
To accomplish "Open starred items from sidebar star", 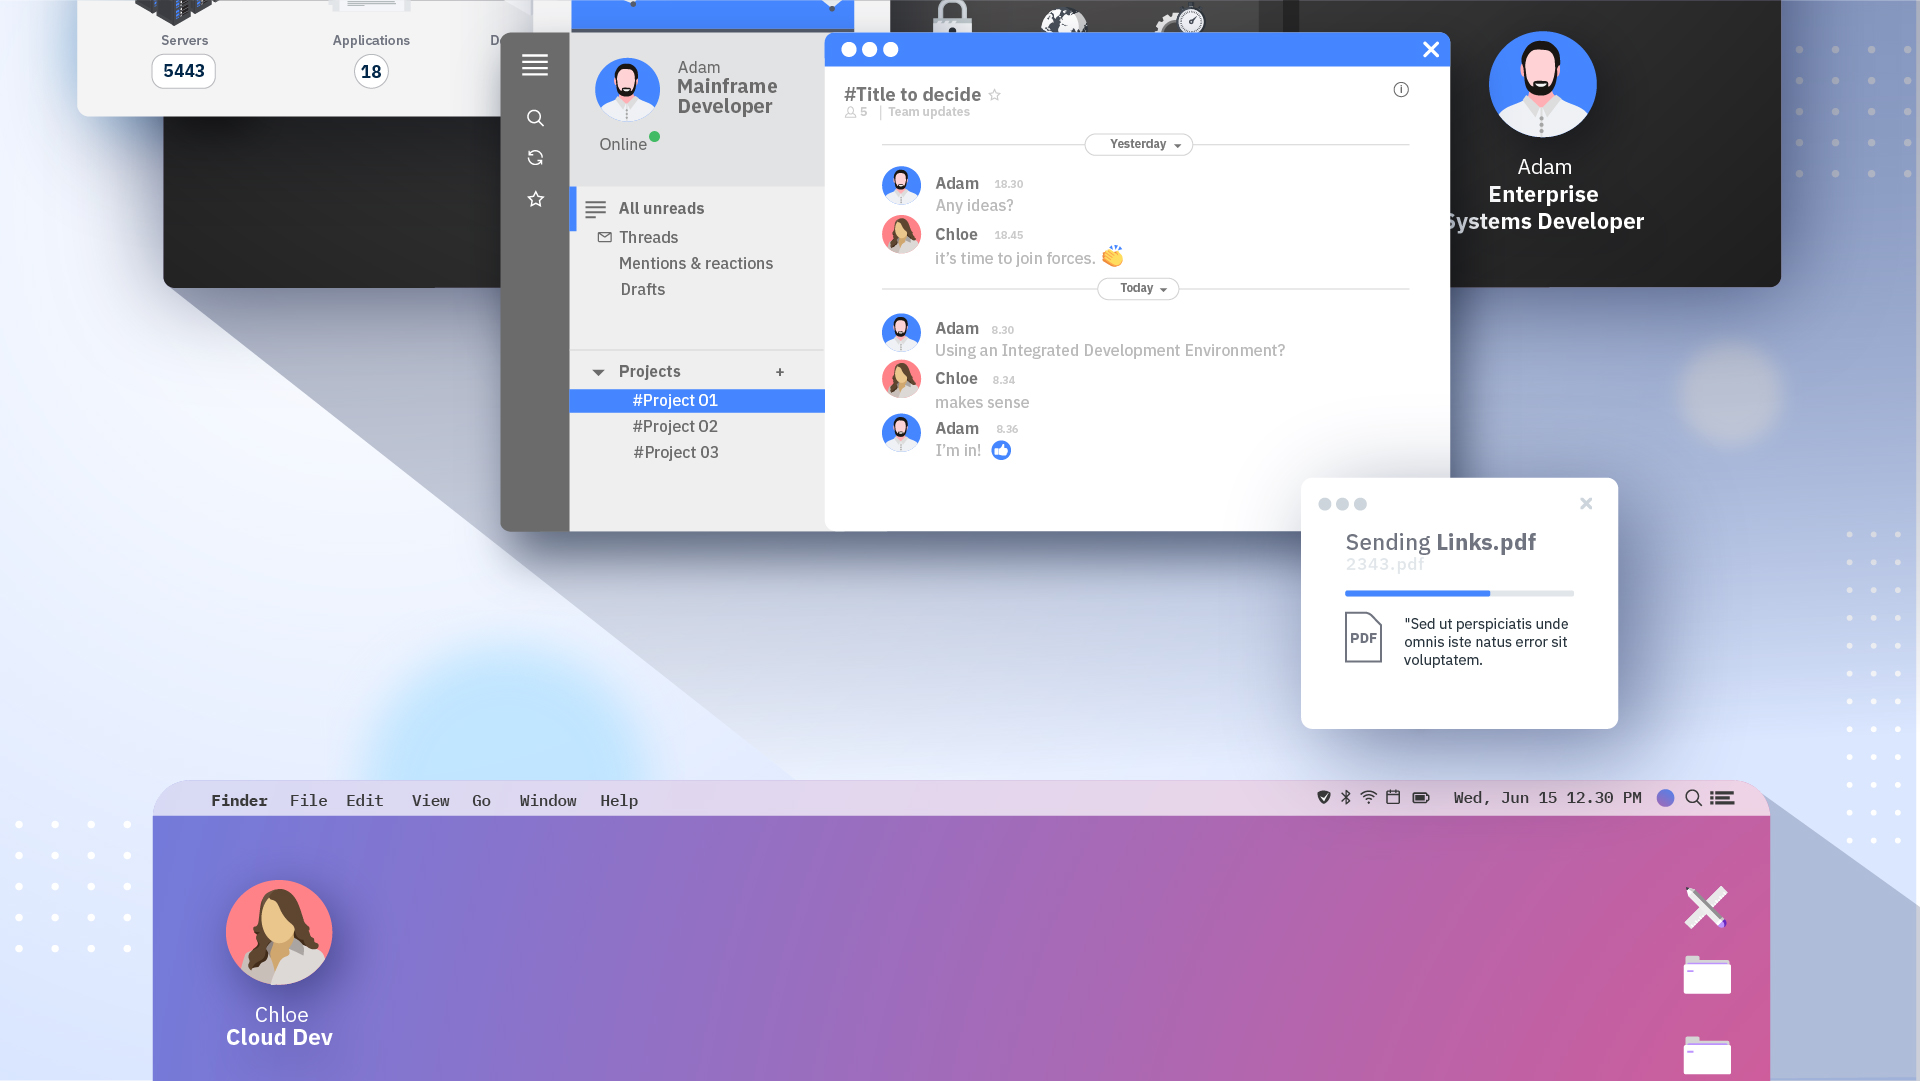I will point(535,199).
